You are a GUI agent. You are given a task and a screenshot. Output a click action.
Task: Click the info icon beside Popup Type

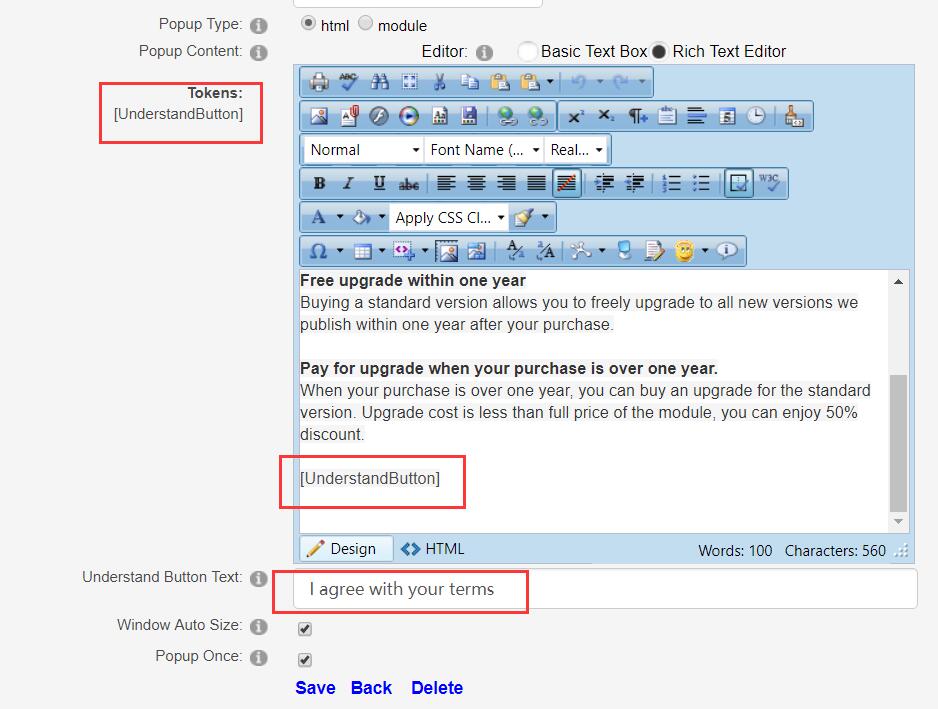coord(258,26)
